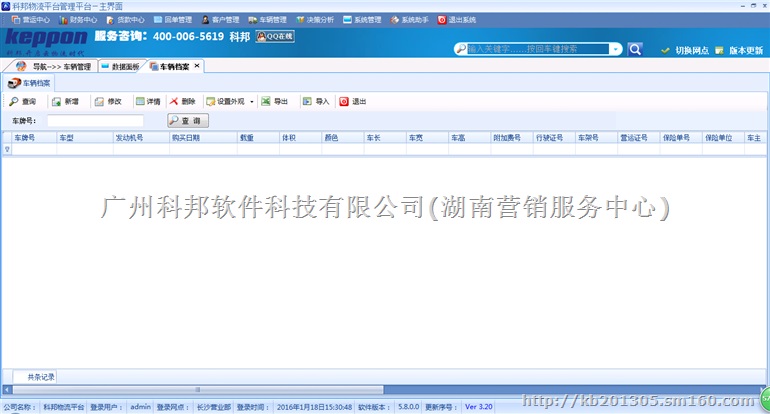Screen dimensions: 770x414
Task: Open the 营运中心 menu
Action: [30, 20]
